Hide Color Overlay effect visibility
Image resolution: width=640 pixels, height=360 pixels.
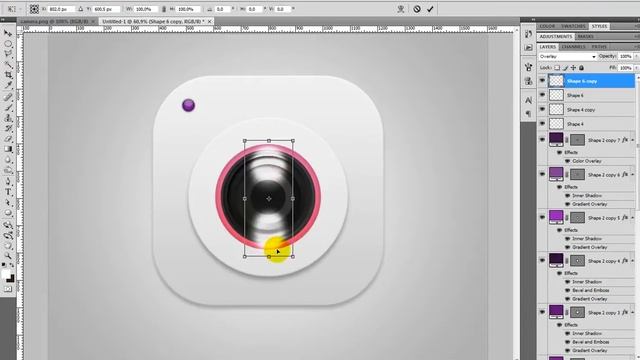[x=567, y=161]
